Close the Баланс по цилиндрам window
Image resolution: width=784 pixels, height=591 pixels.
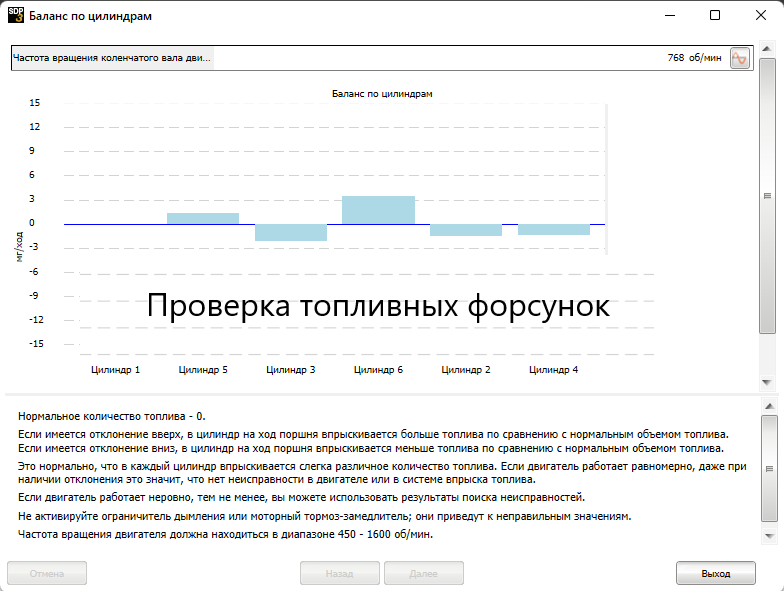(760, 16)
